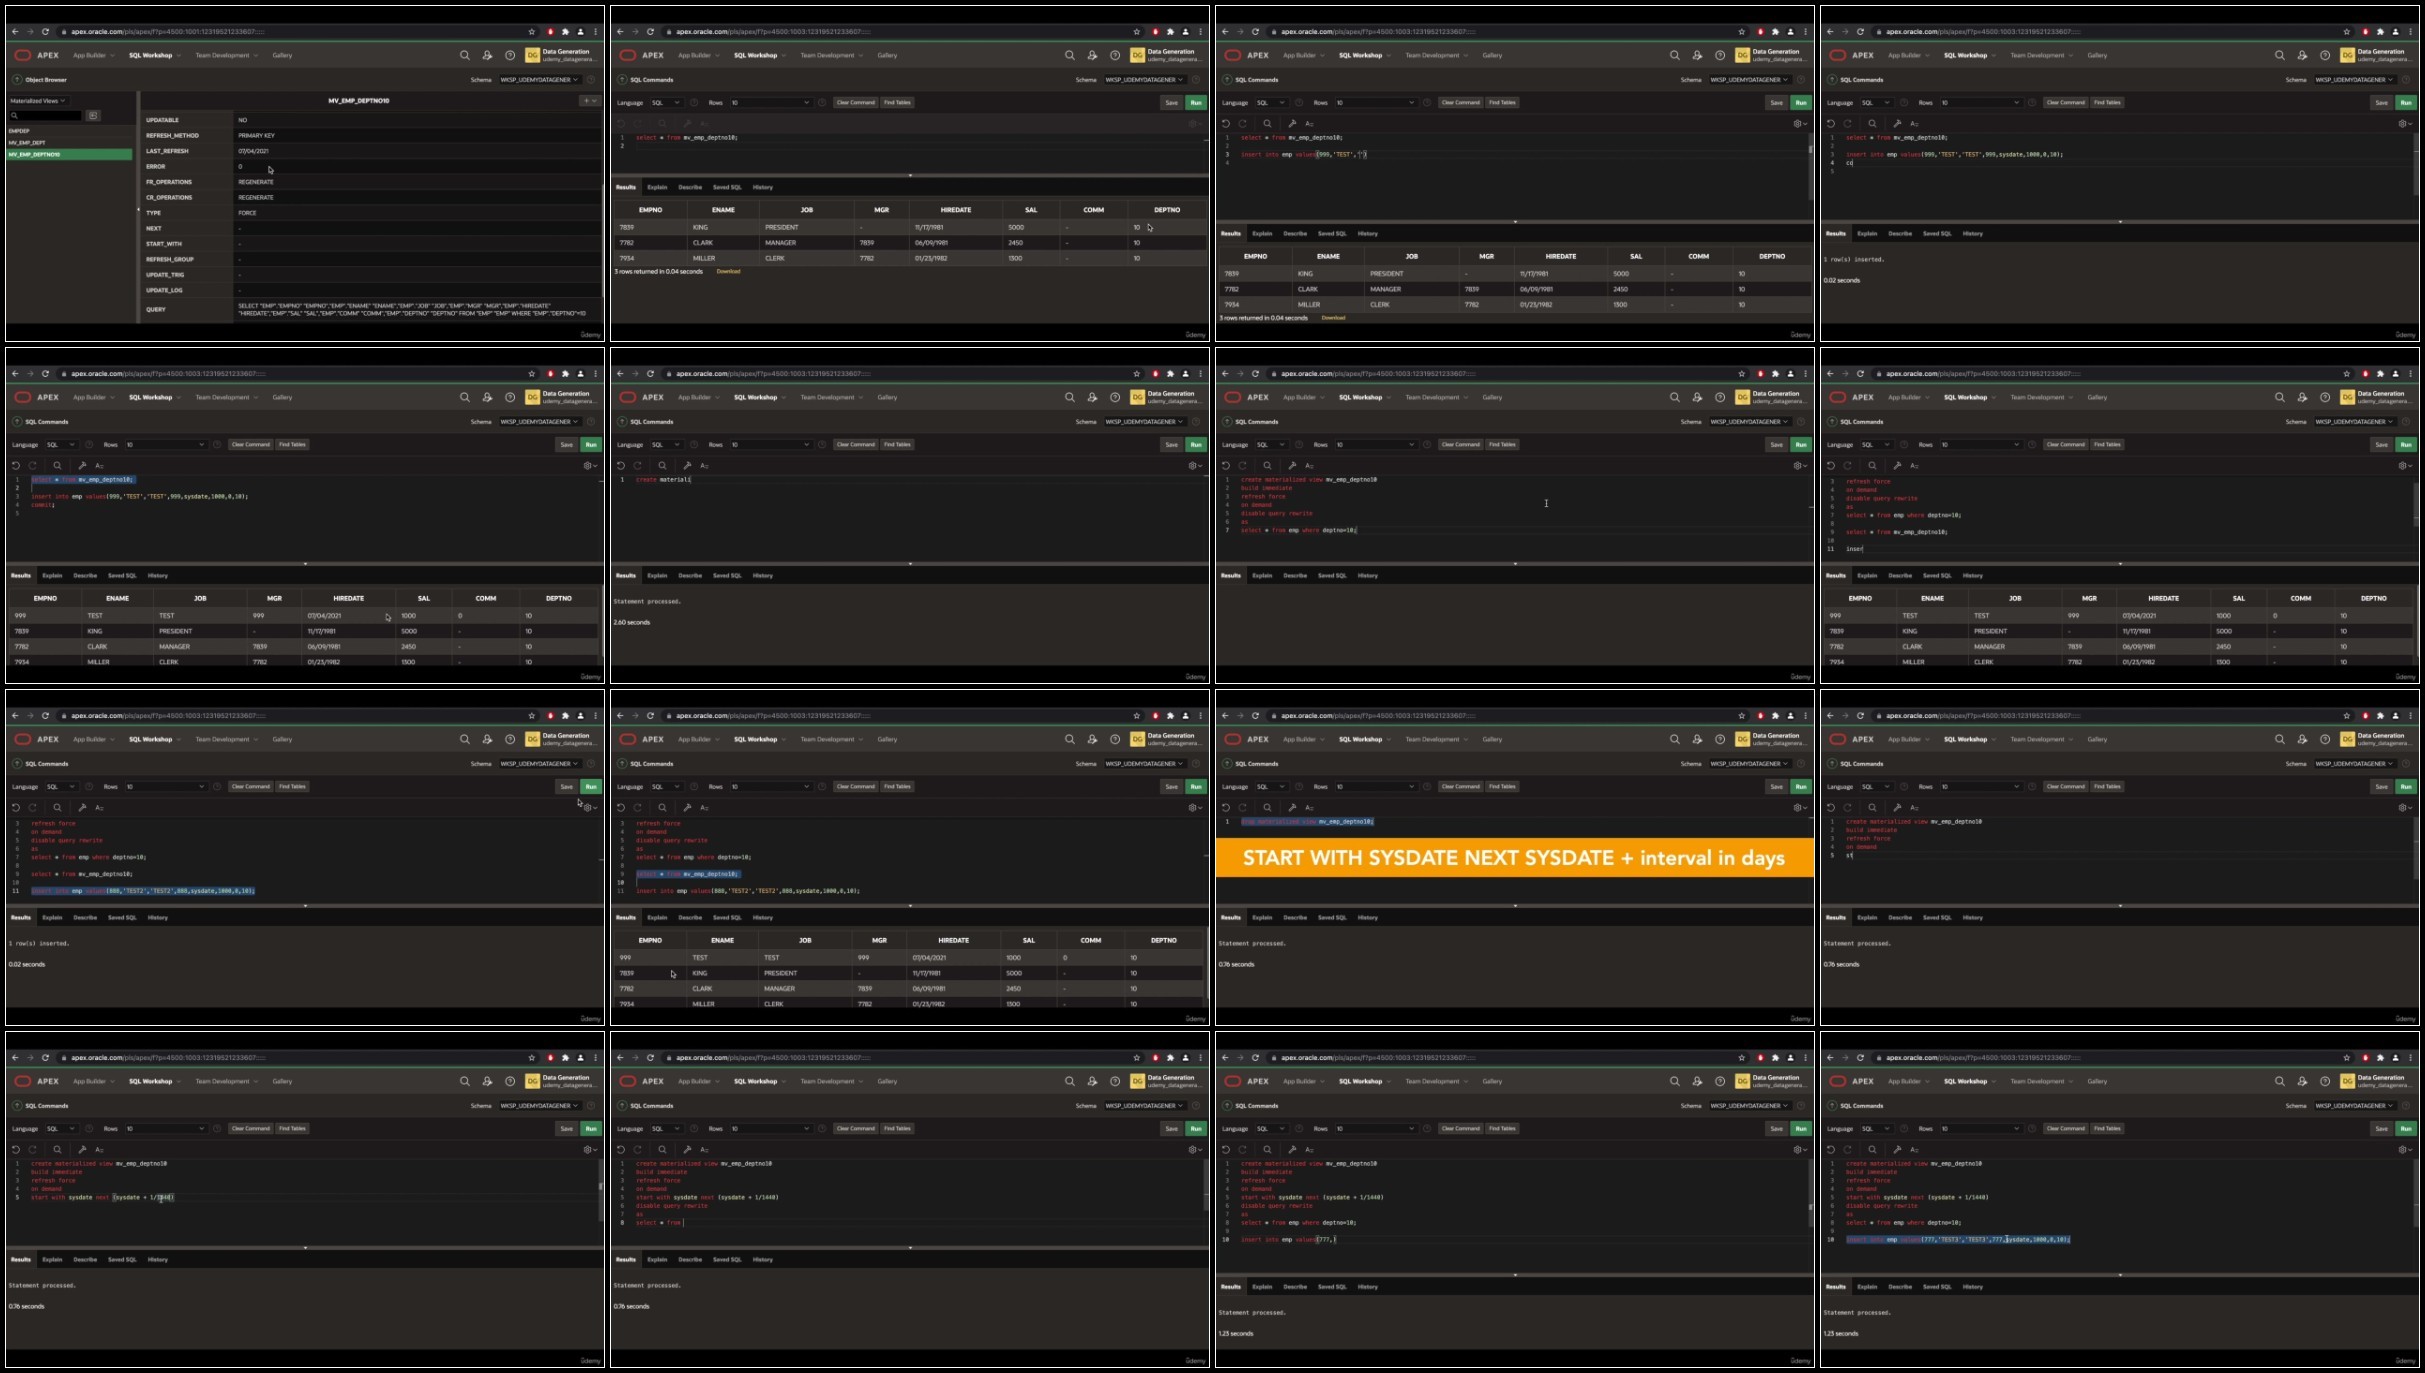
Task: Click the red extension icon in Object Browser frame
Action: coord(550,32)
